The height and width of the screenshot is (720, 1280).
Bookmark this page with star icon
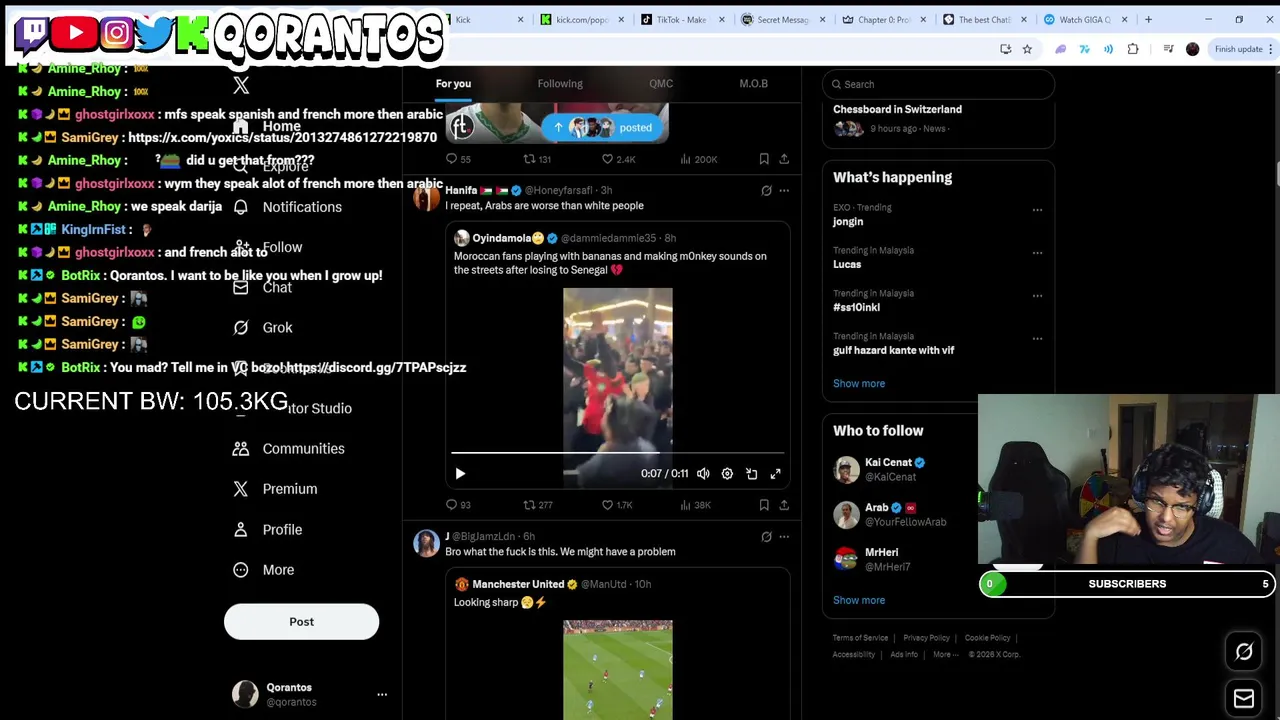click(1027, 49)
